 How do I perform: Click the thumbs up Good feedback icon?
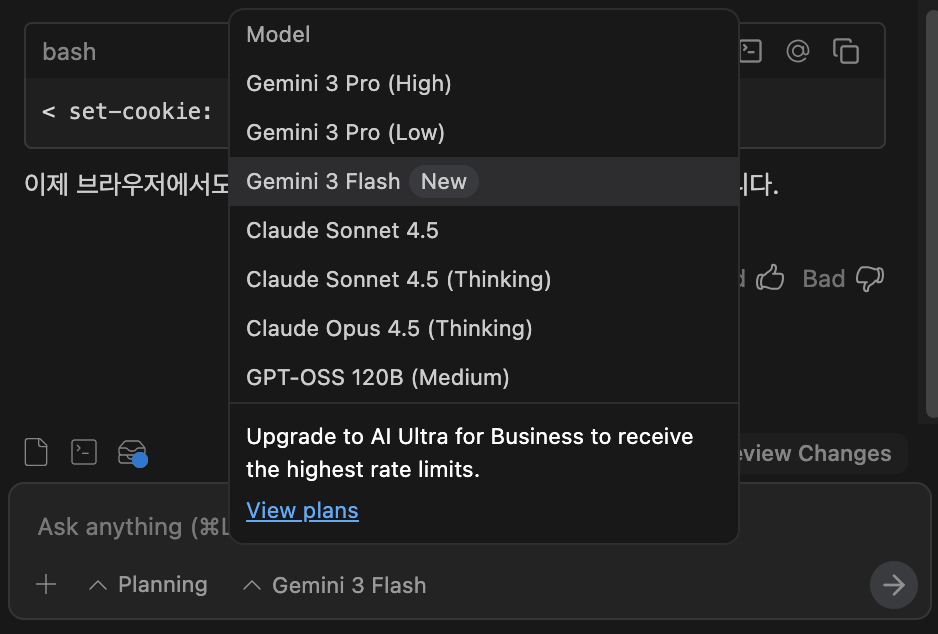click(x=770, y=278)
